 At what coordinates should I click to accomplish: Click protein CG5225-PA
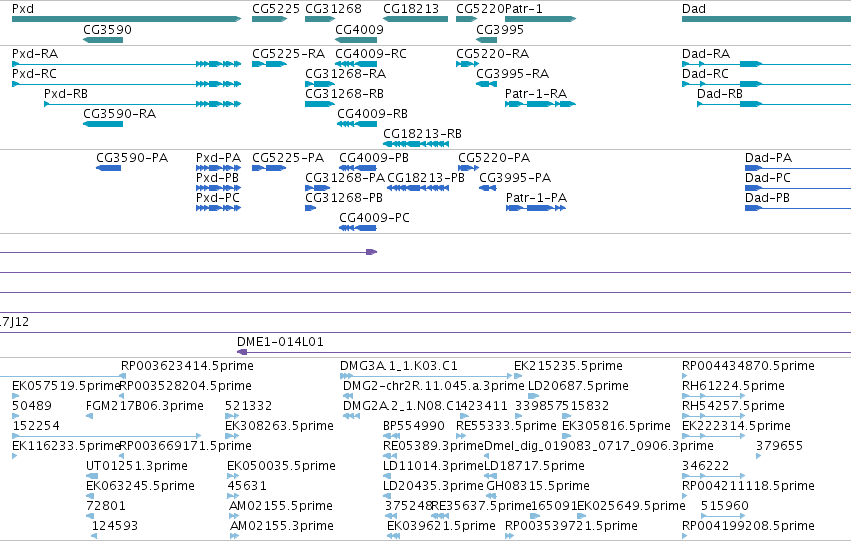tap(288, 158)
